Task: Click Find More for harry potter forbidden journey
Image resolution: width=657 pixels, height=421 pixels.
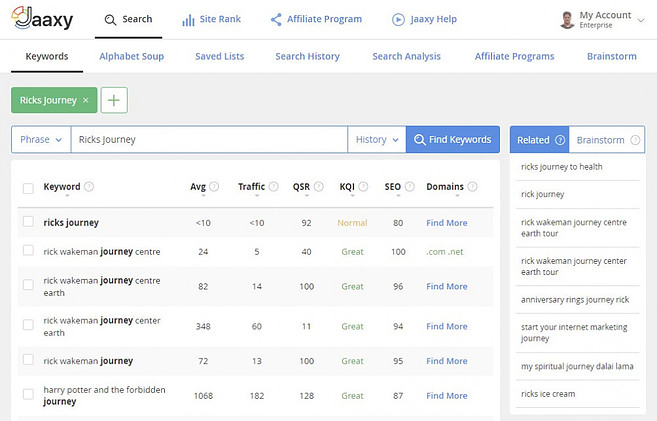Action: 447,396
